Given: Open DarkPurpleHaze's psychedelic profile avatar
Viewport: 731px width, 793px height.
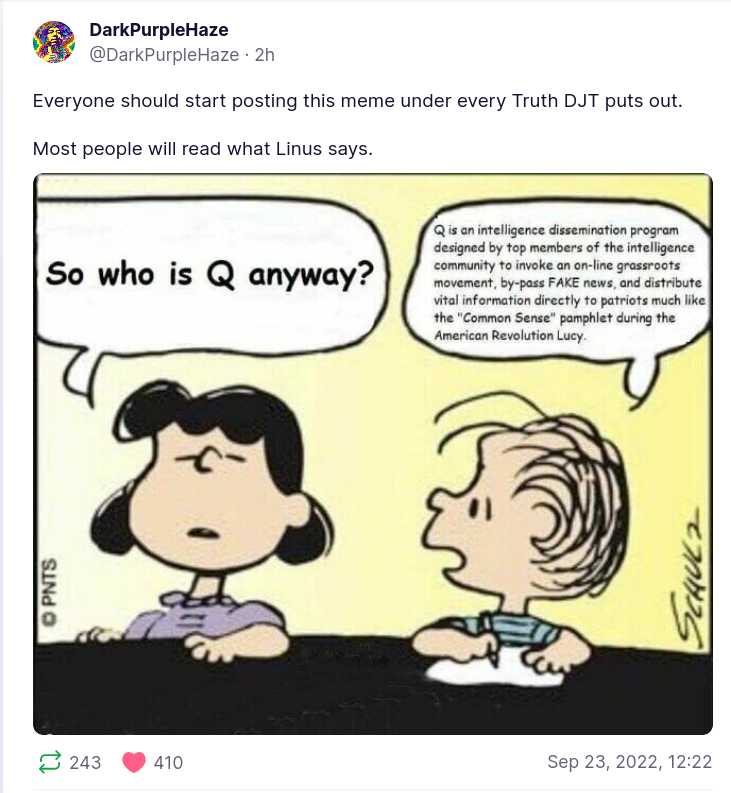Looking at the screenshot, I should click(54, 42).
